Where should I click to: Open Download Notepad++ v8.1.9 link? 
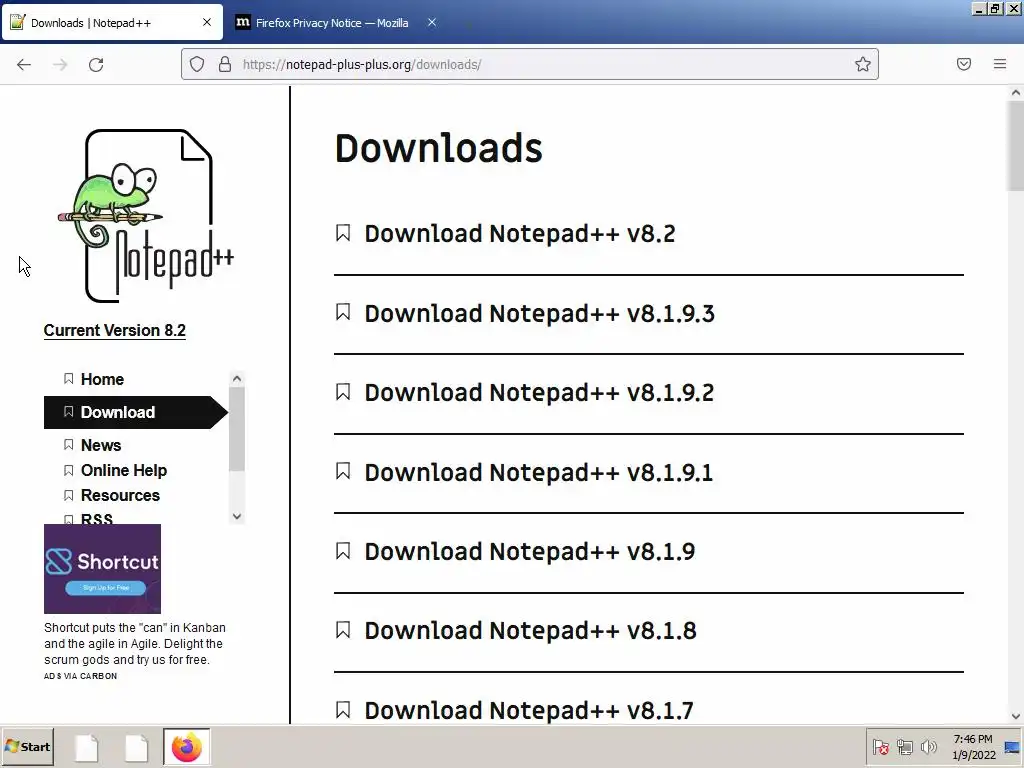tap(530, 552)
